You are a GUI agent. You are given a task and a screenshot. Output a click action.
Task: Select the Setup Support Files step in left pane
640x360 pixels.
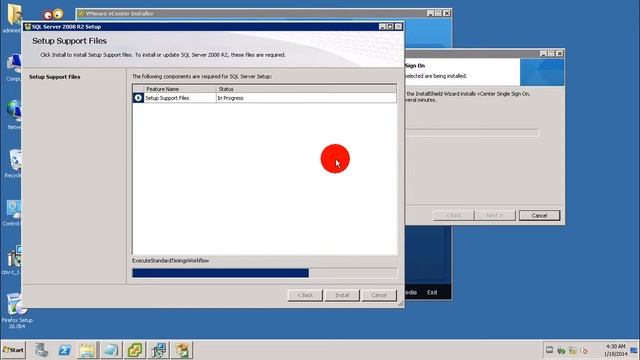[55, 77]
